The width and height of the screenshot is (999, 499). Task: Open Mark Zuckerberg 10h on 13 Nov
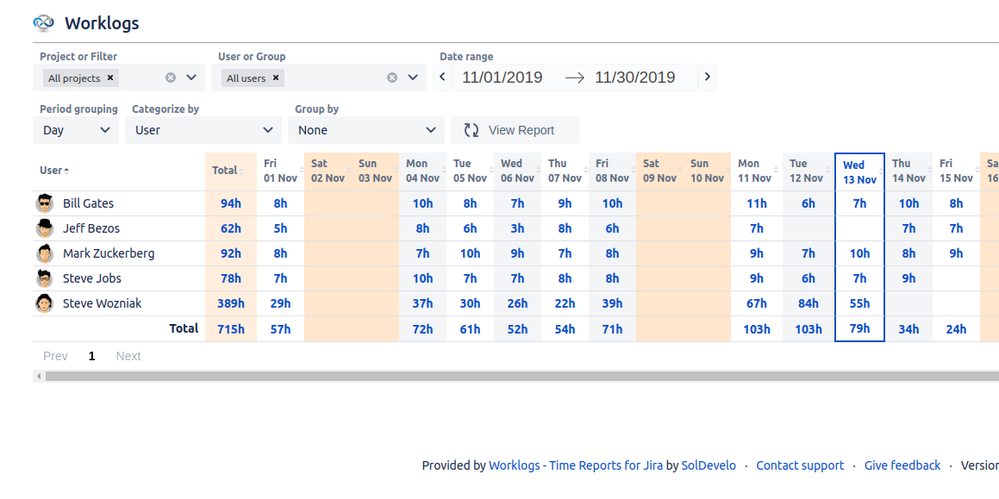pos(859,254)
